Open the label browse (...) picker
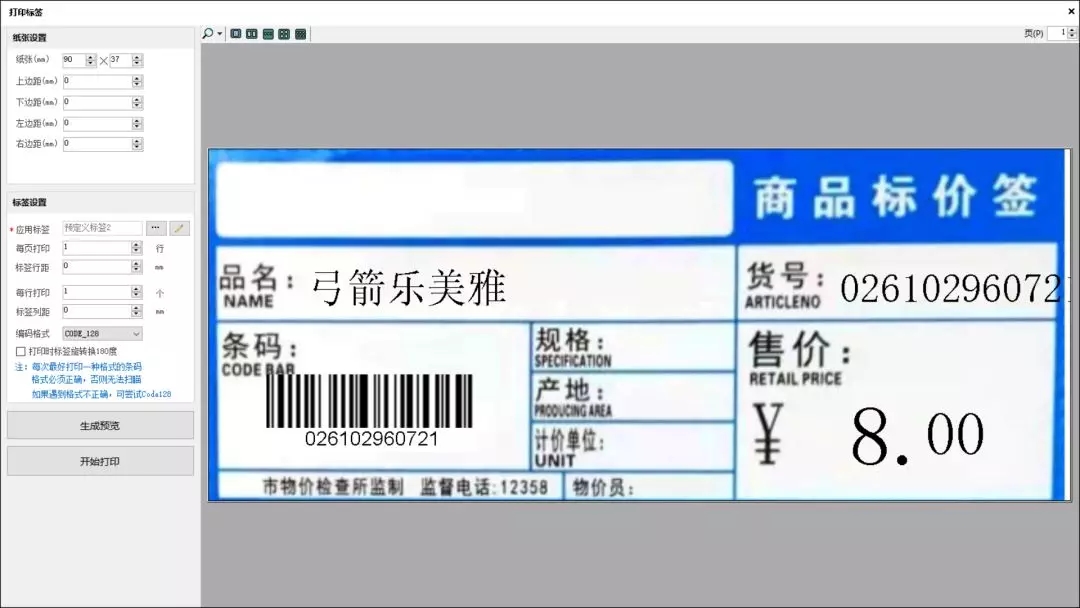This screenshot has height=608, width=1080. [x=156, y=228]
